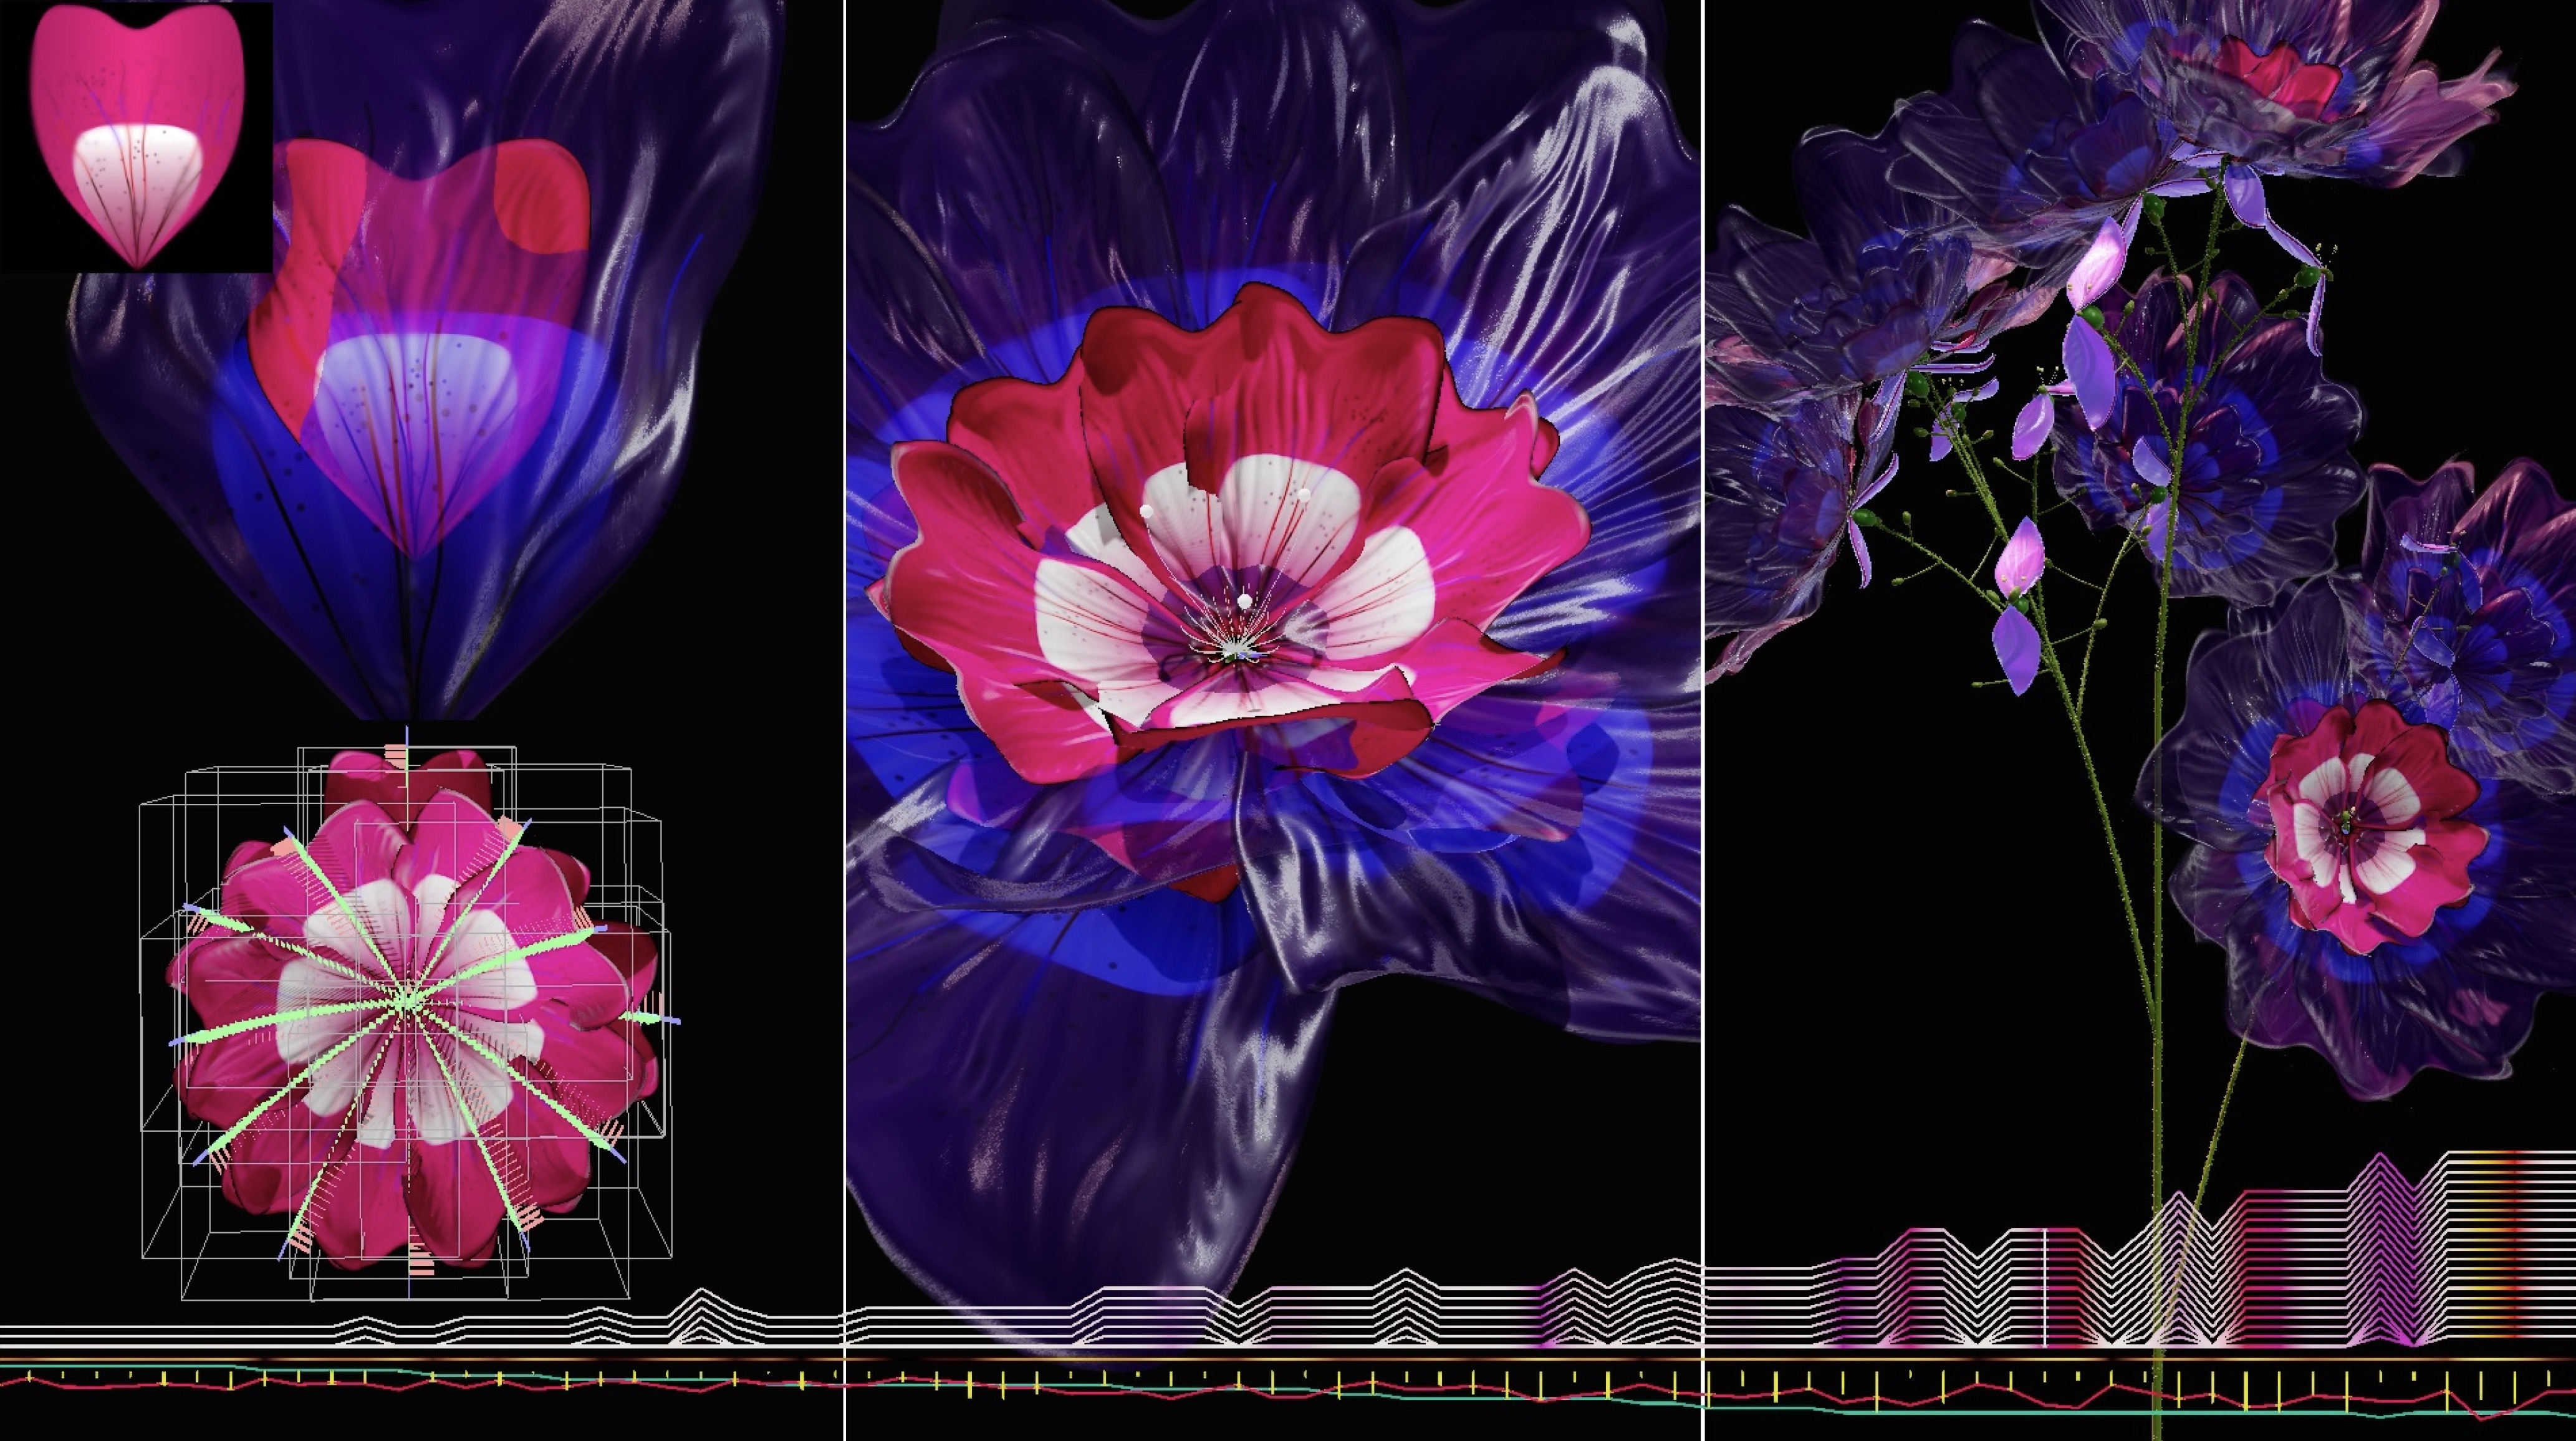2576x1441 pixels.
Task: Click the white vertical marker in ridge graph
Action: click(x=2045, y=1288)
